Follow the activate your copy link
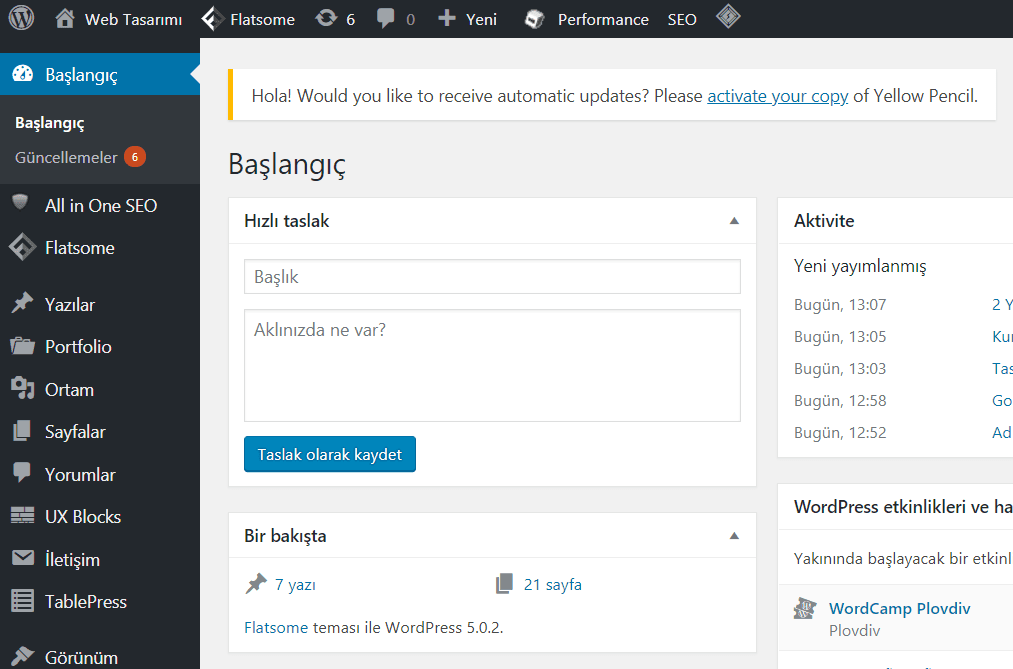Screen dimensions: 1013x669 coord(777,96)
